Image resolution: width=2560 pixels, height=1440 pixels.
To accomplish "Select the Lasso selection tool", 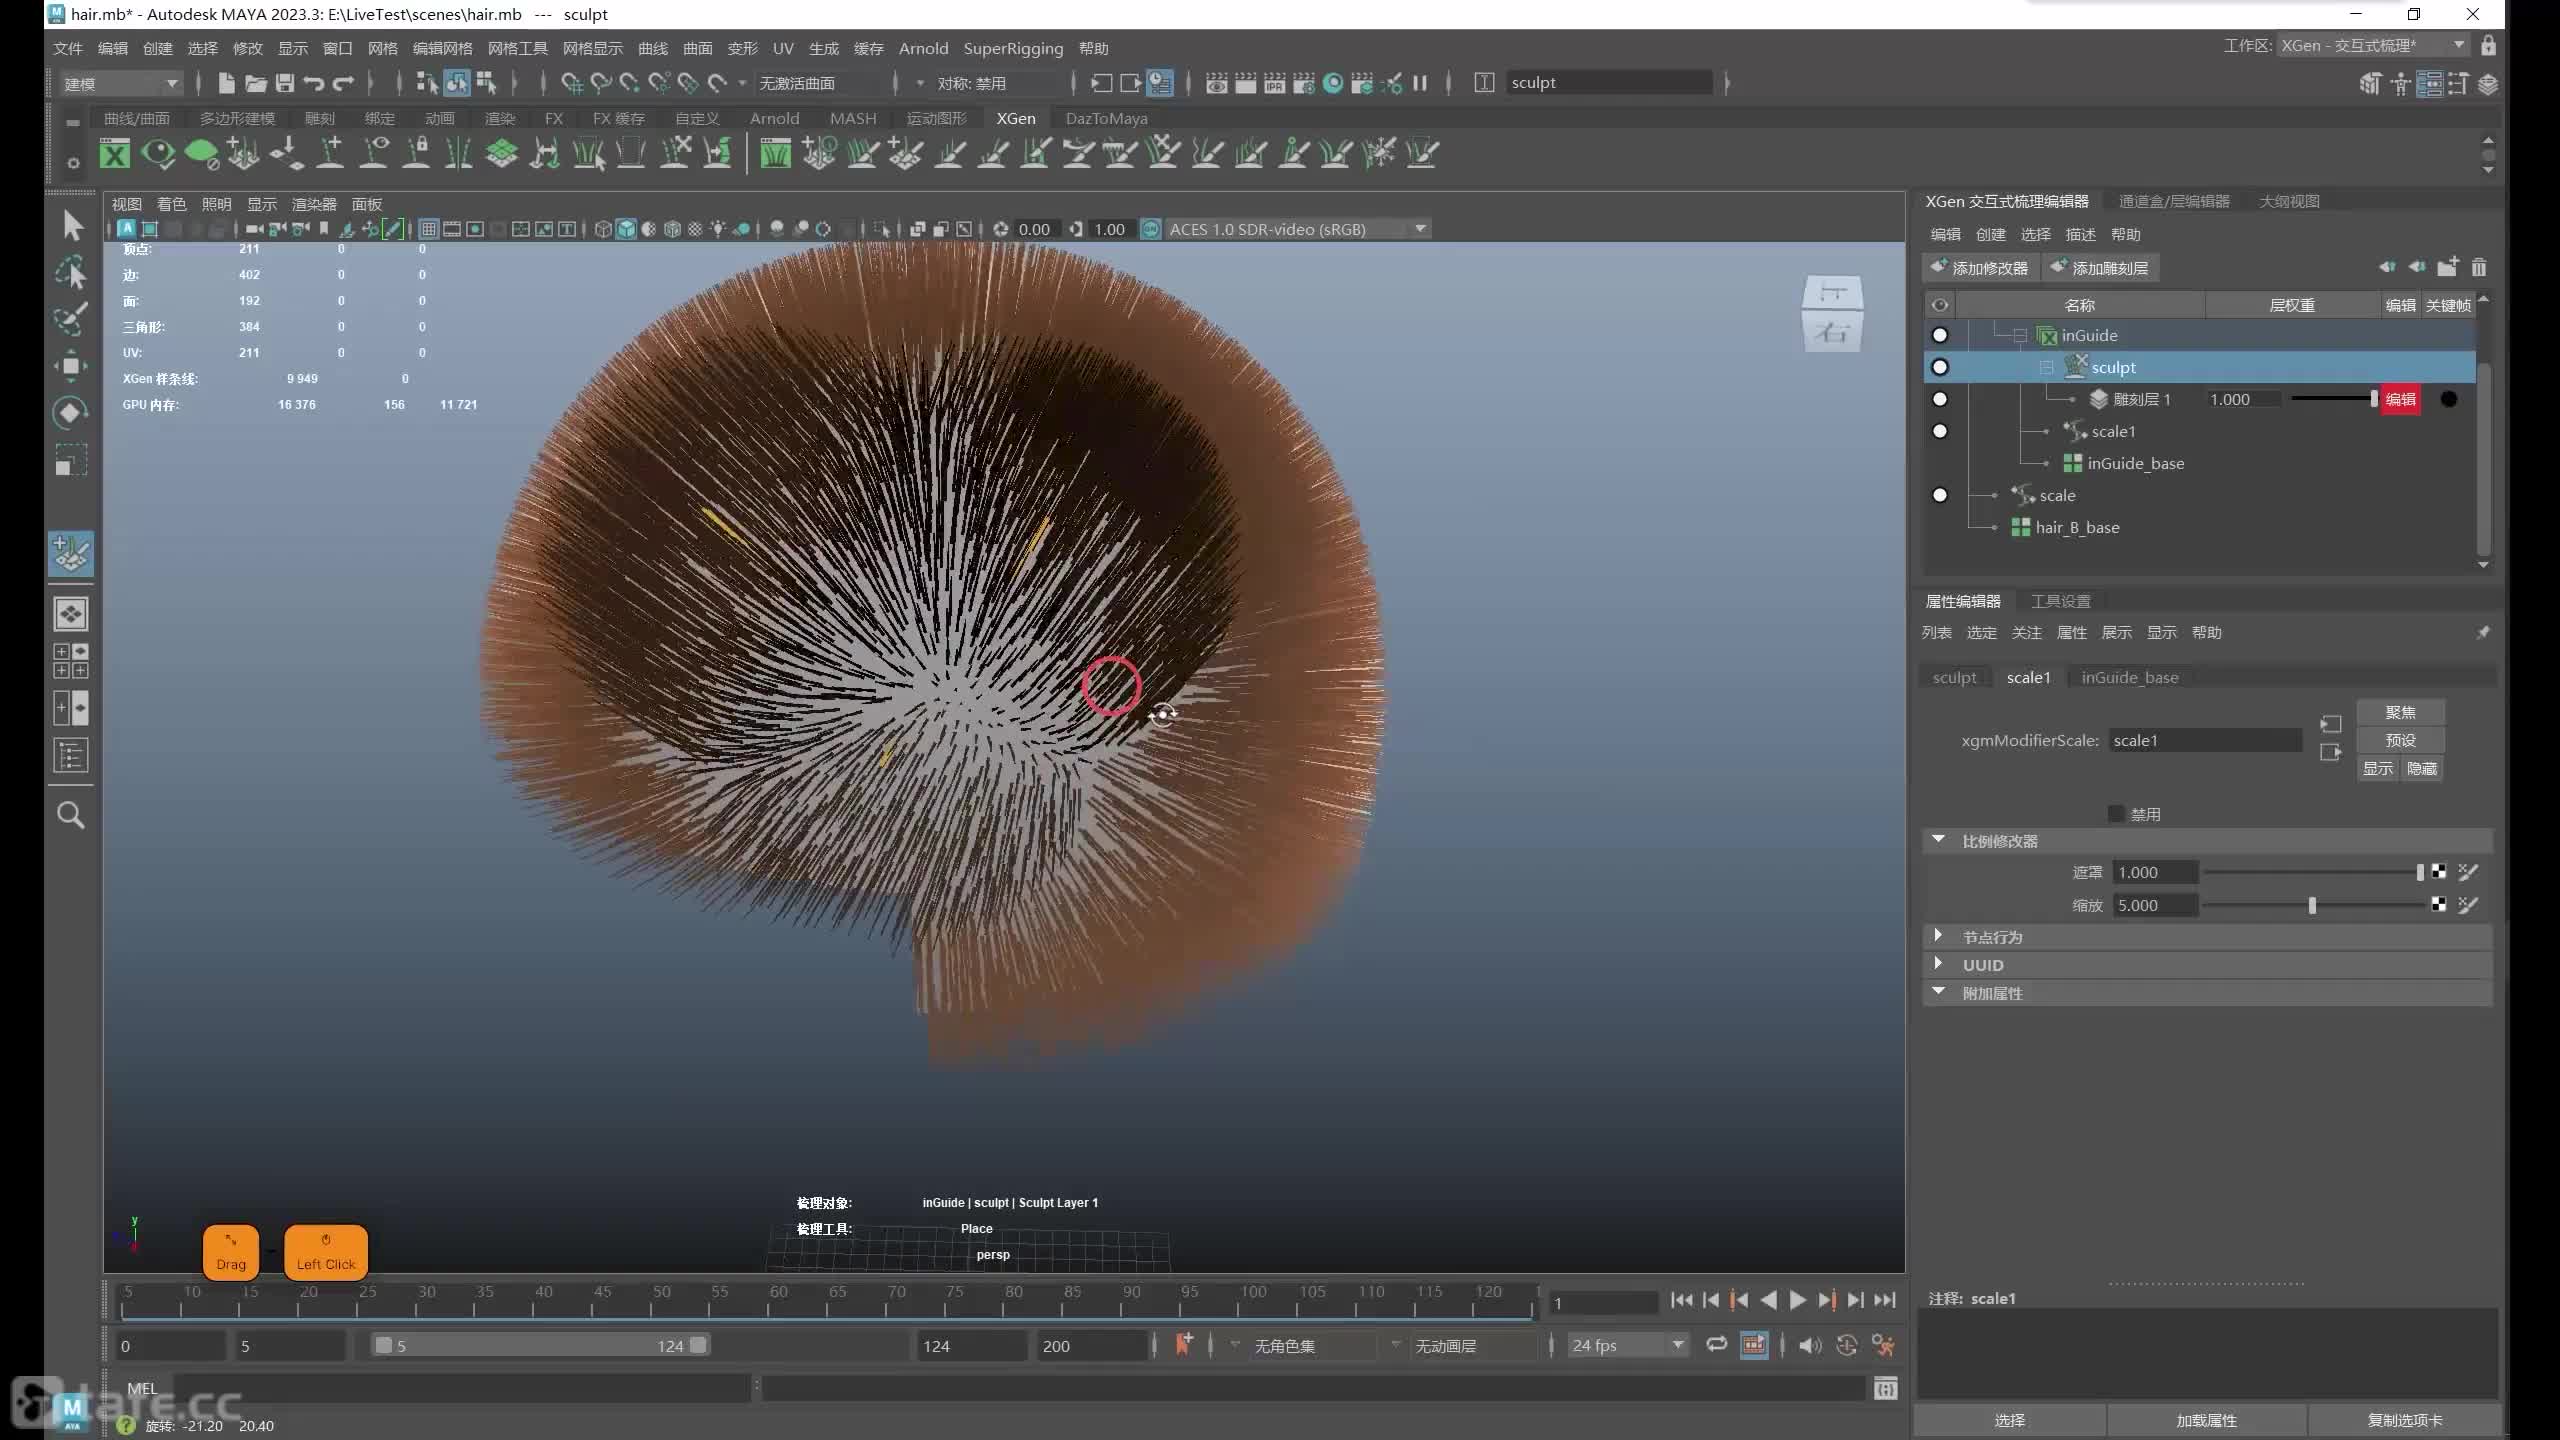I will 71,272.
